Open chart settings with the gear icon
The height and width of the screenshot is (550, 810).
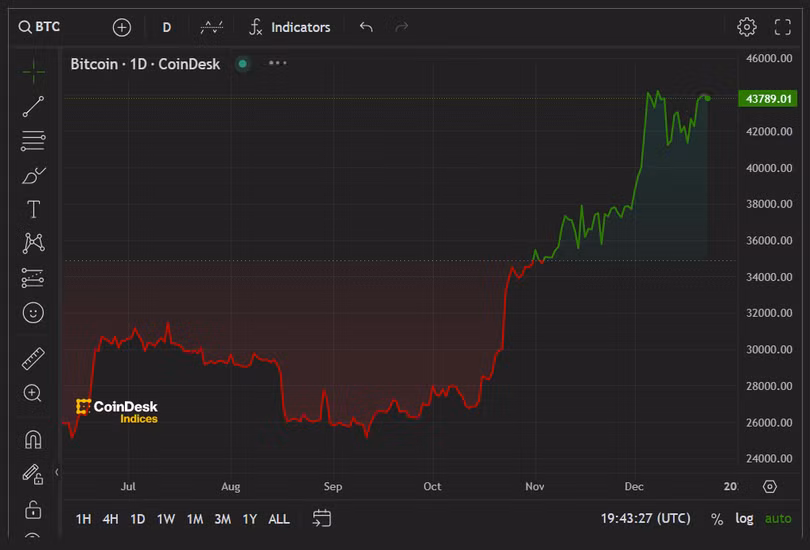pyautogui.click(x=746, y=27)
